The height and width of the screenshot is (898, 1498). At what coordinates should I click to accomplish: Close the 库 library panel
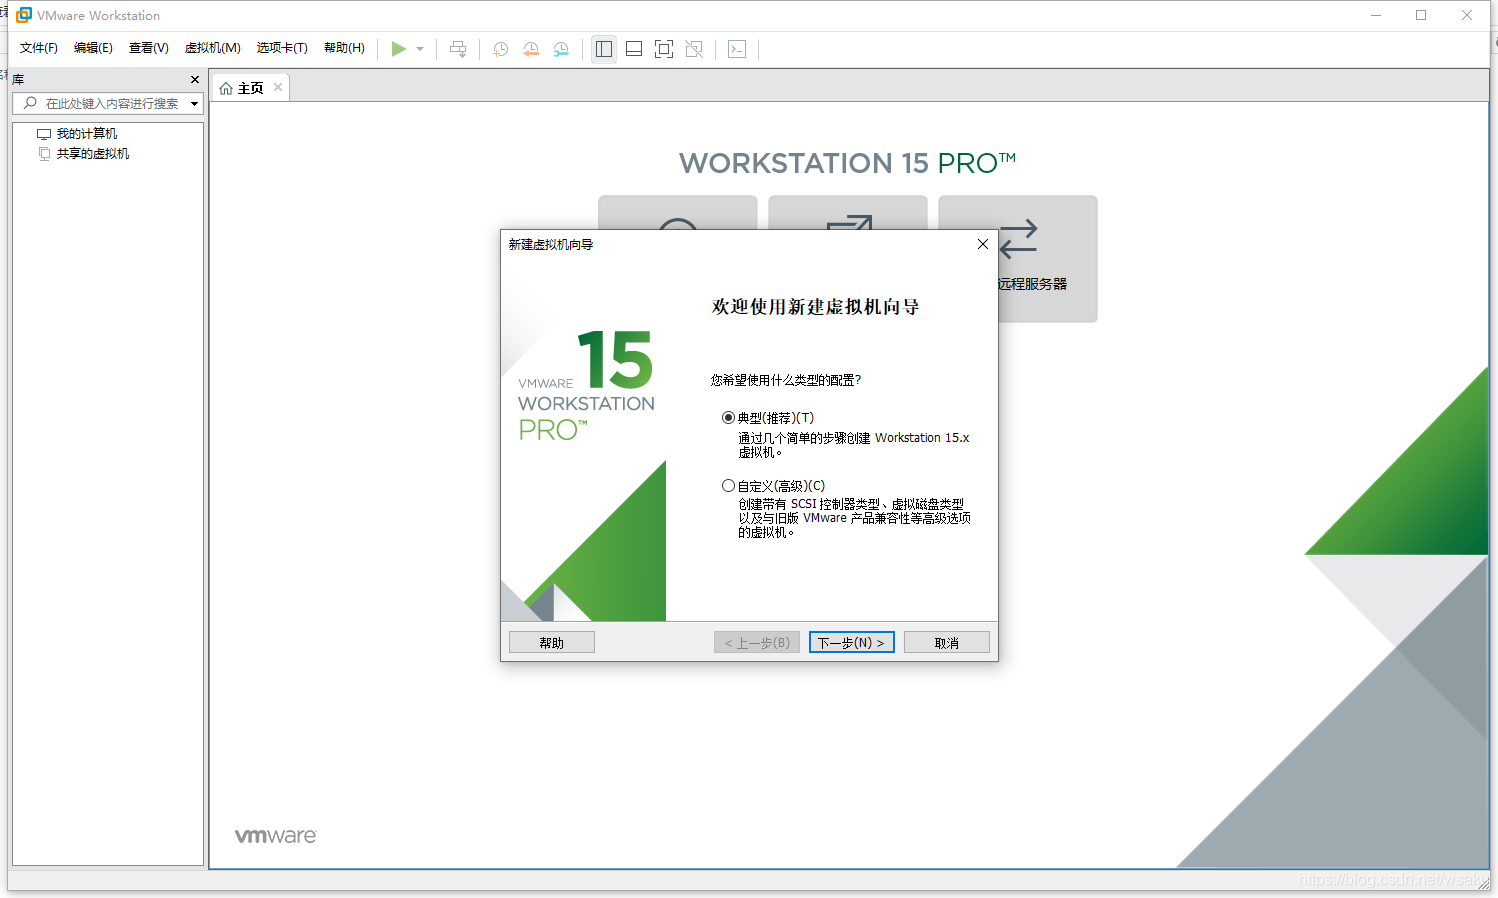point(195,79)
